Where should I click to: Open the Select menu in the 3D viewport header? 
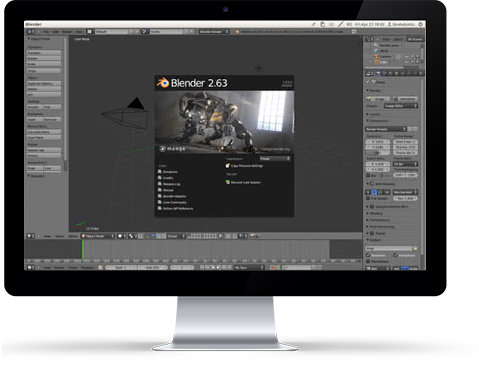click(x=60, y=236)
